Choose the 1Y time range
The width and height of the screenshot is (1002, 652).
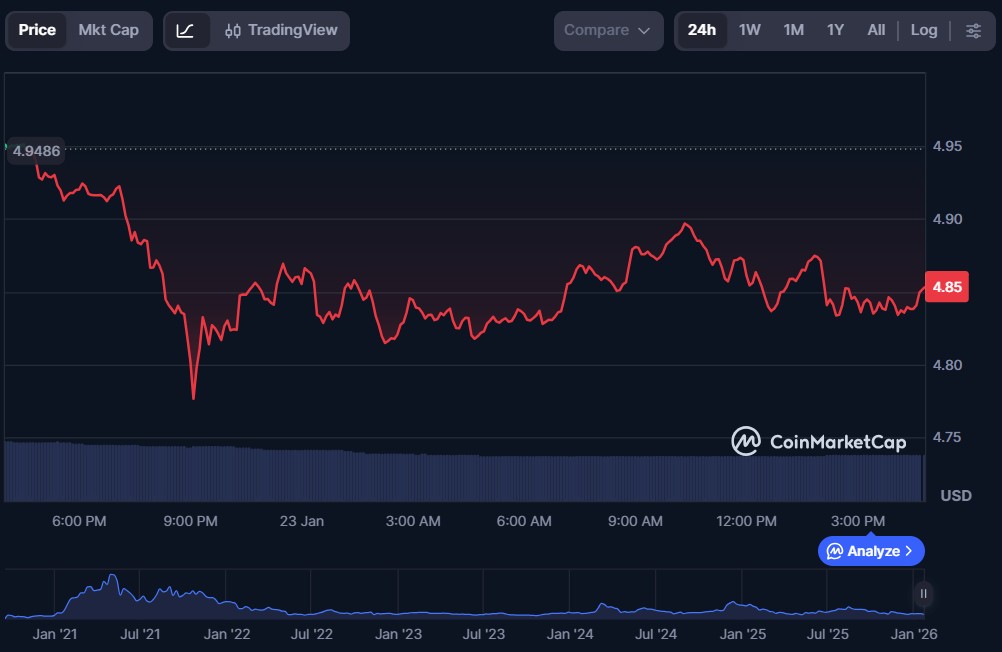point(835,30)
